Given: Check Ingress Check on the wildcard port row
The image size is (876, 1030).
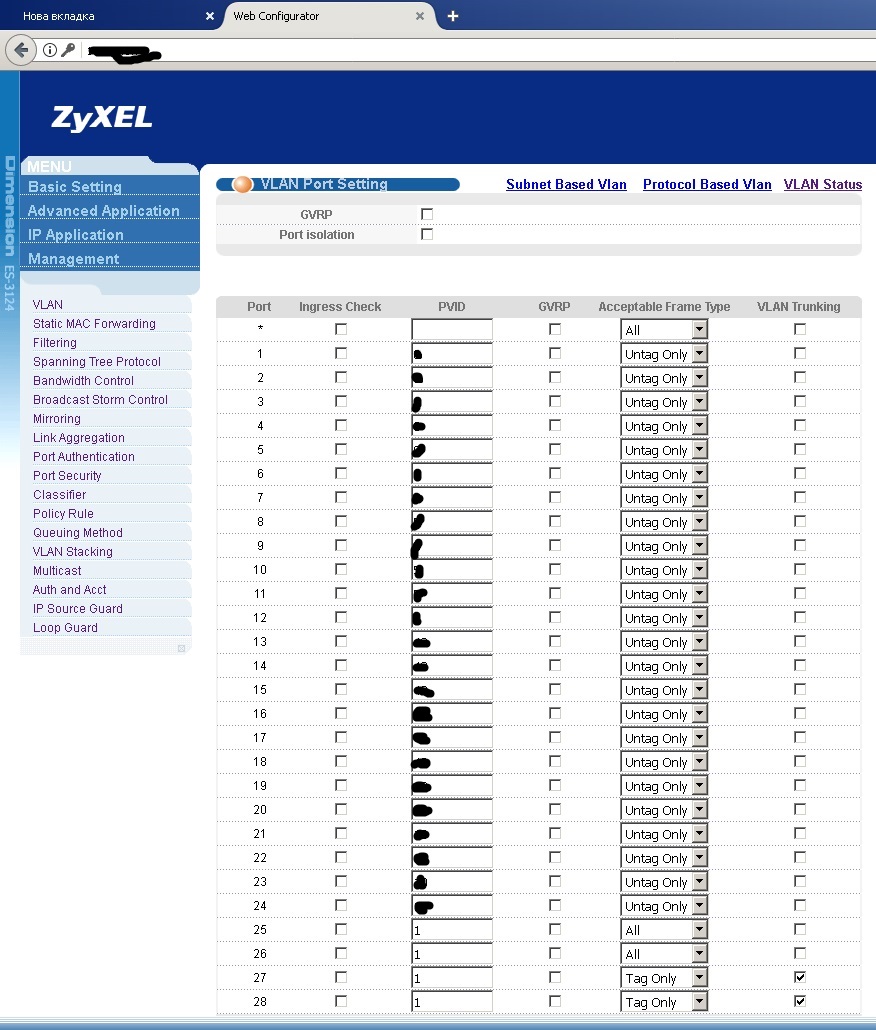Looking at the screenshot, I should point(341,328).
